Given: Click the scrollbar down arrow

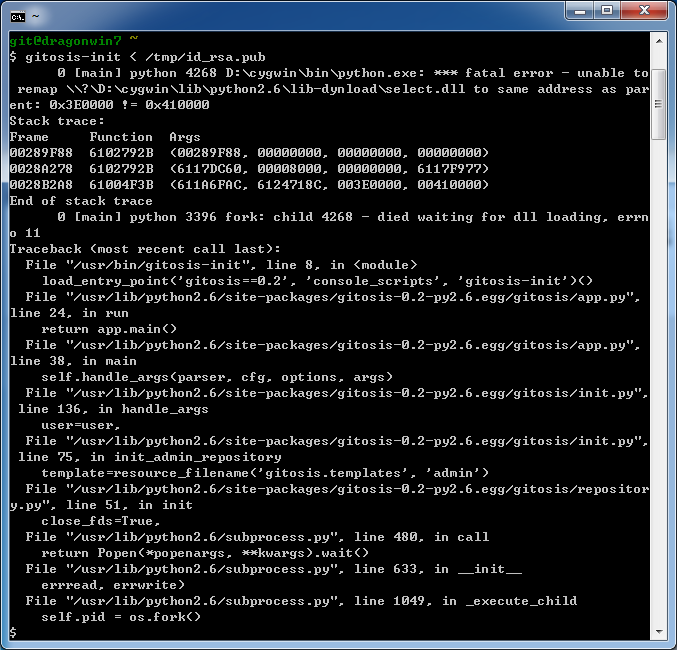Looking at the screenshot, I should coord(659,631).
